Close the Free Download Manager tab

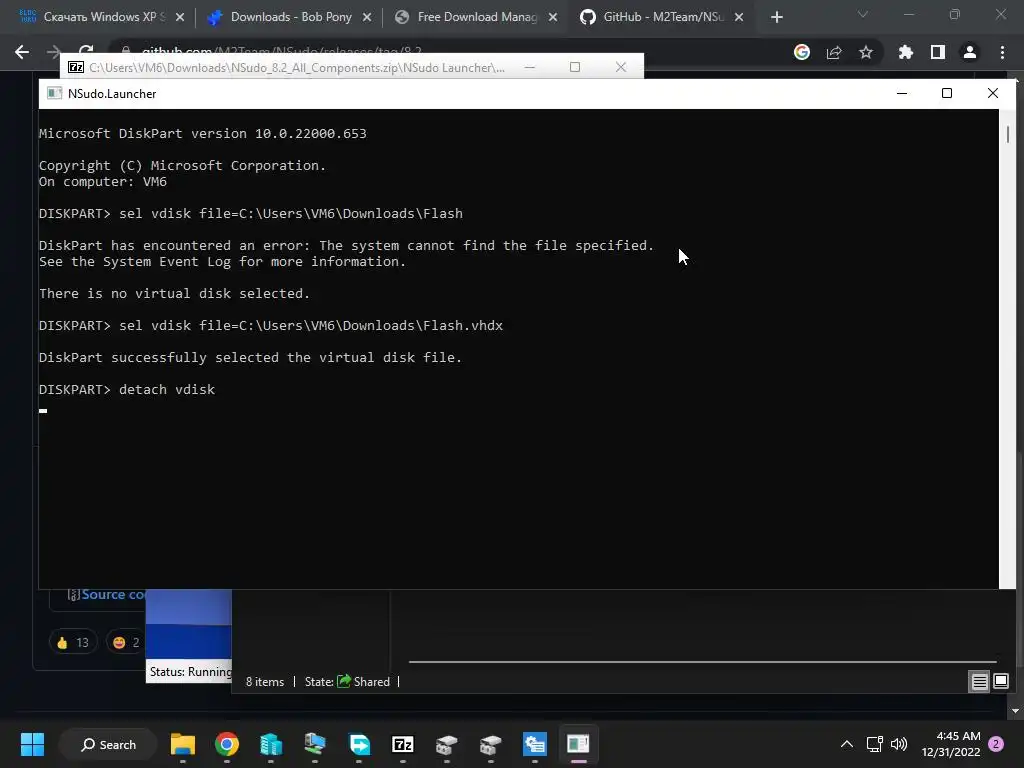553,18
